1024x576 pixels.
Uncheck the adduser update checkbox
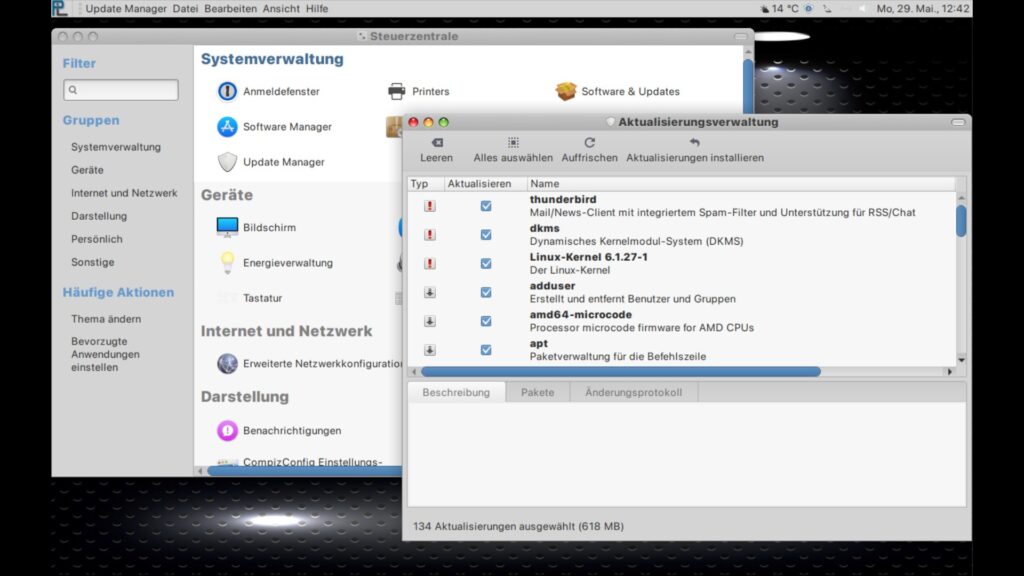(x=486, y=292)
